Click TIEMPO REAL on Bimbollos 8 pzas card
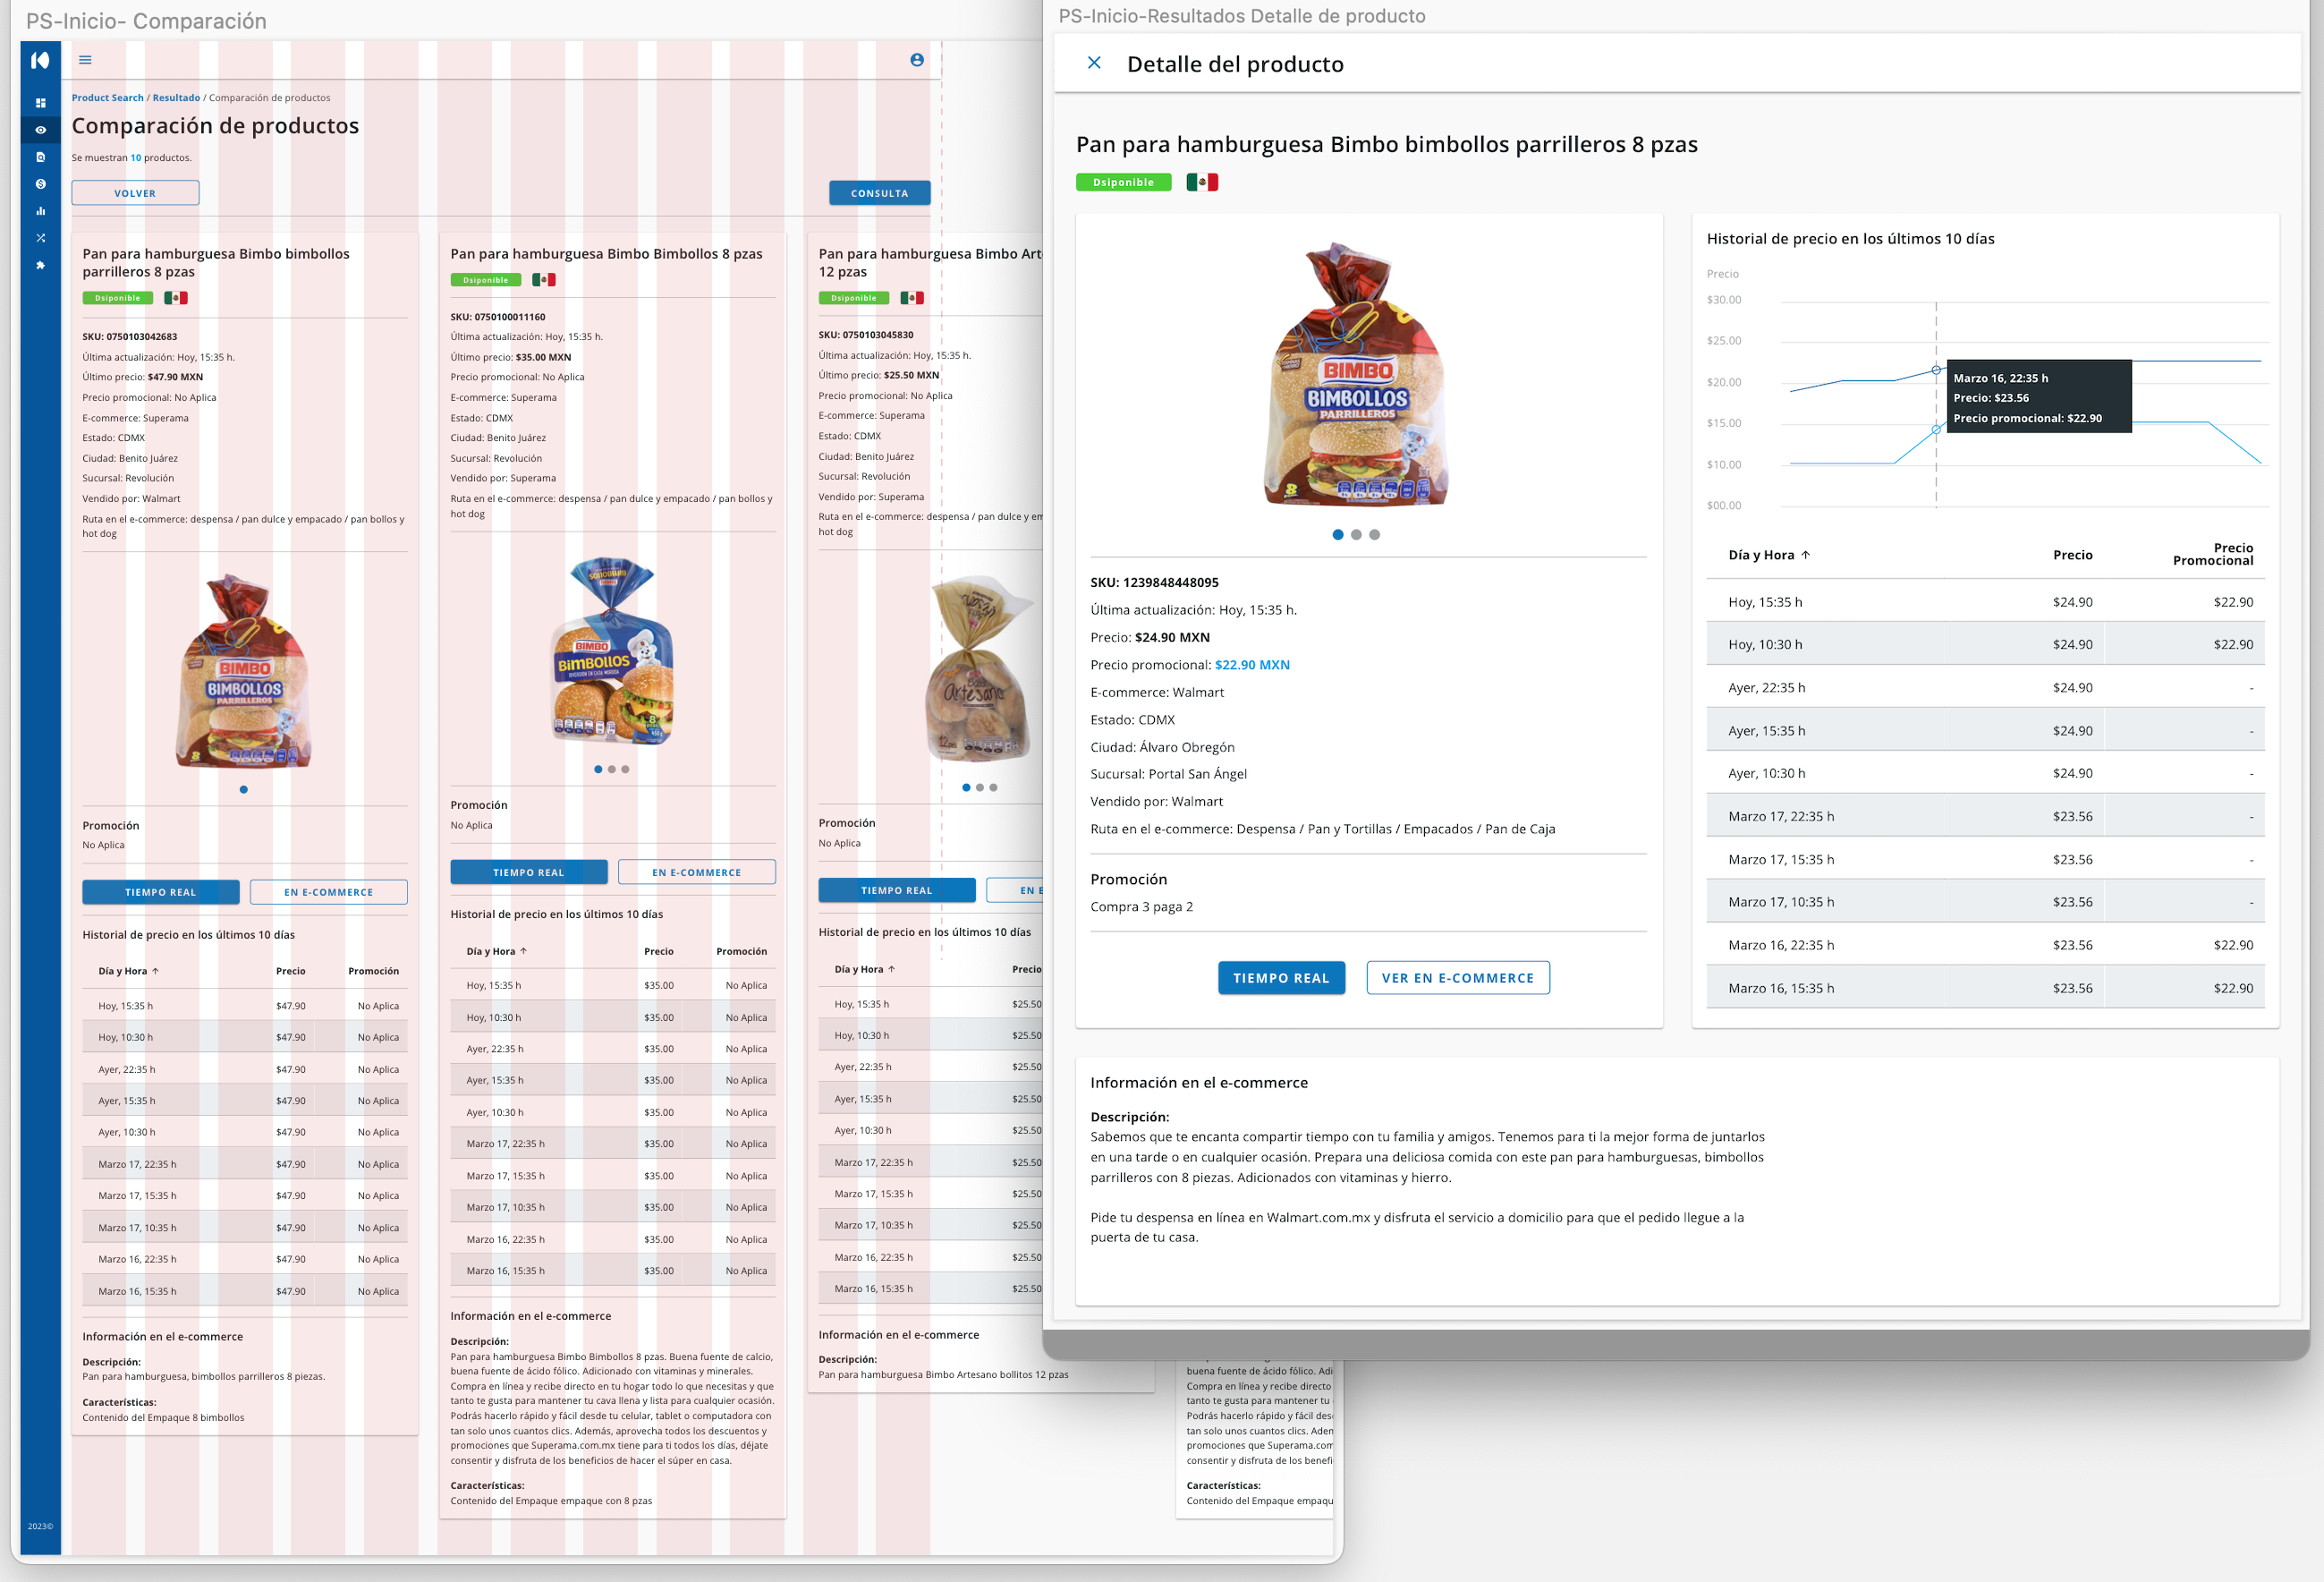The height and width of the screenshot is (1582, 2324). pyautogui.click(x=529, y=872)
